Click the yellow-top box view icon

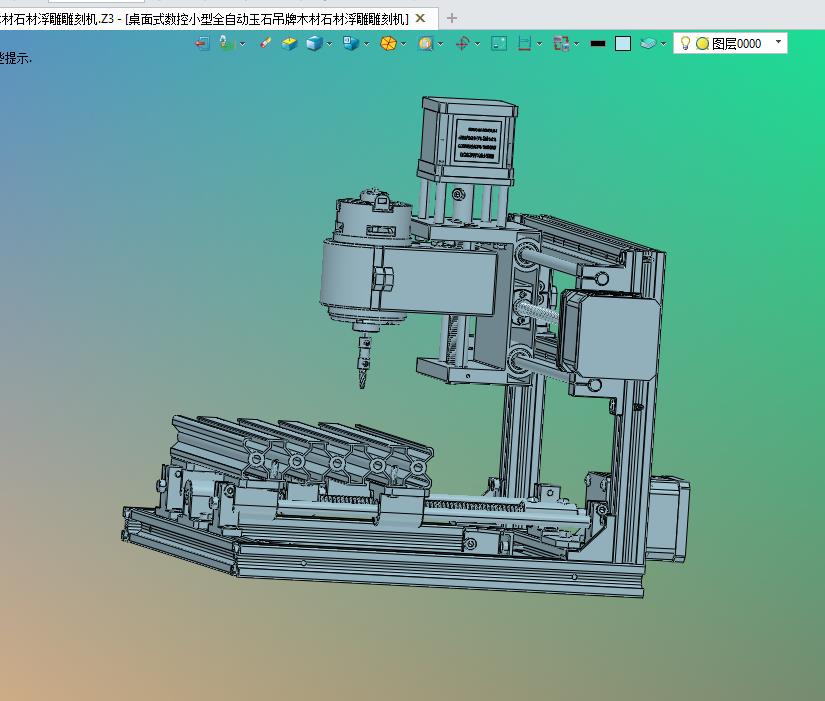289,43
